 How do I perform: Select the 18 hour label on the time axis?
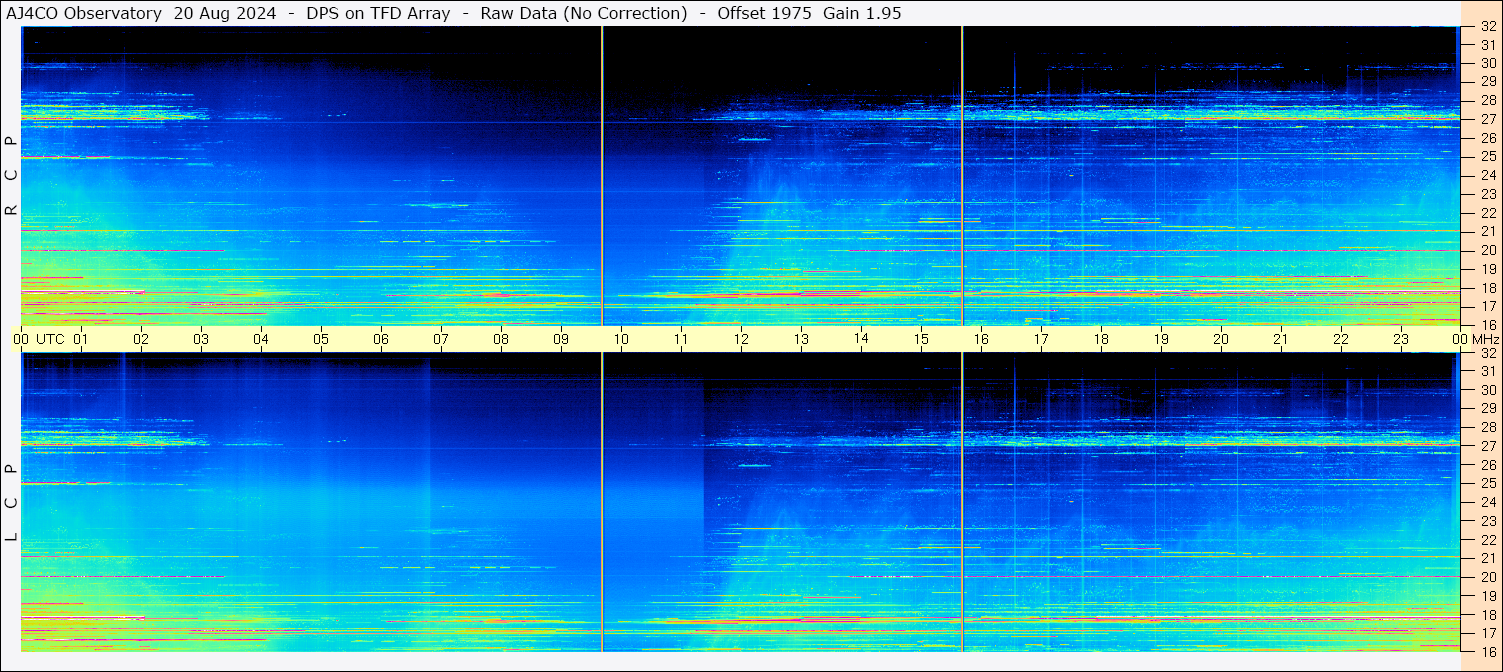pyautogui.click(x=1101, y=339)
